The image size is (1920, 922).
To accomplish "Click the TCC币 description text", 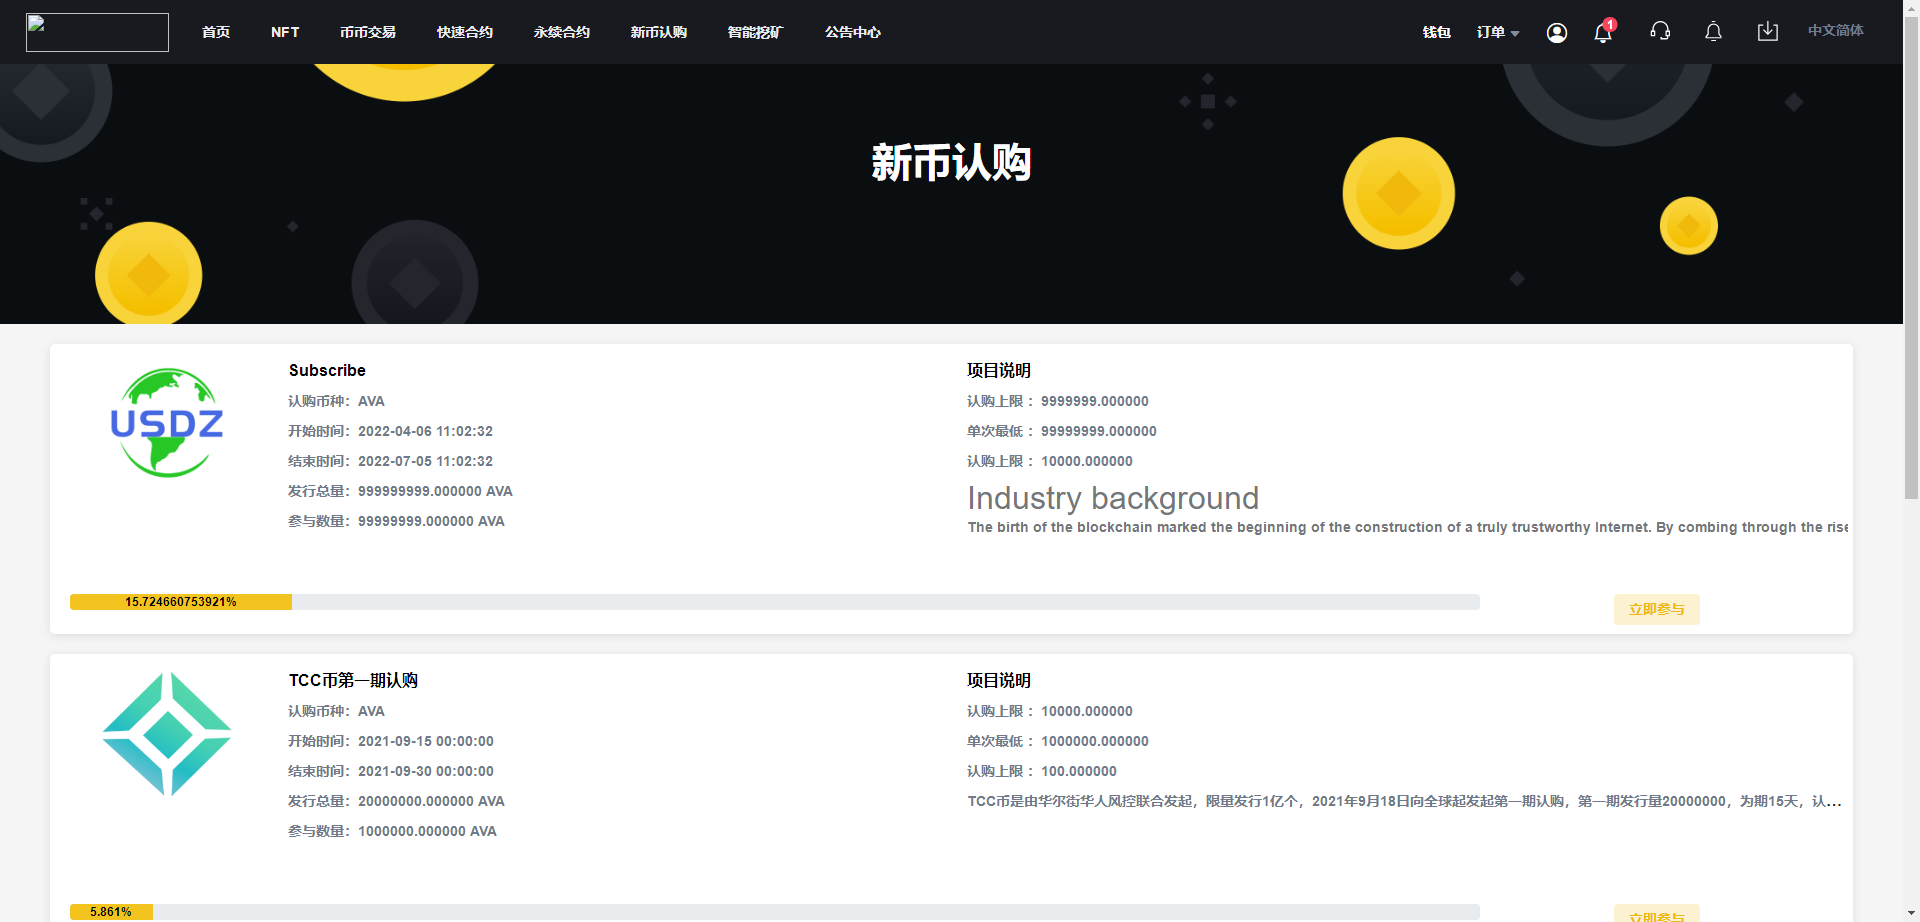I will point(1404,802).
